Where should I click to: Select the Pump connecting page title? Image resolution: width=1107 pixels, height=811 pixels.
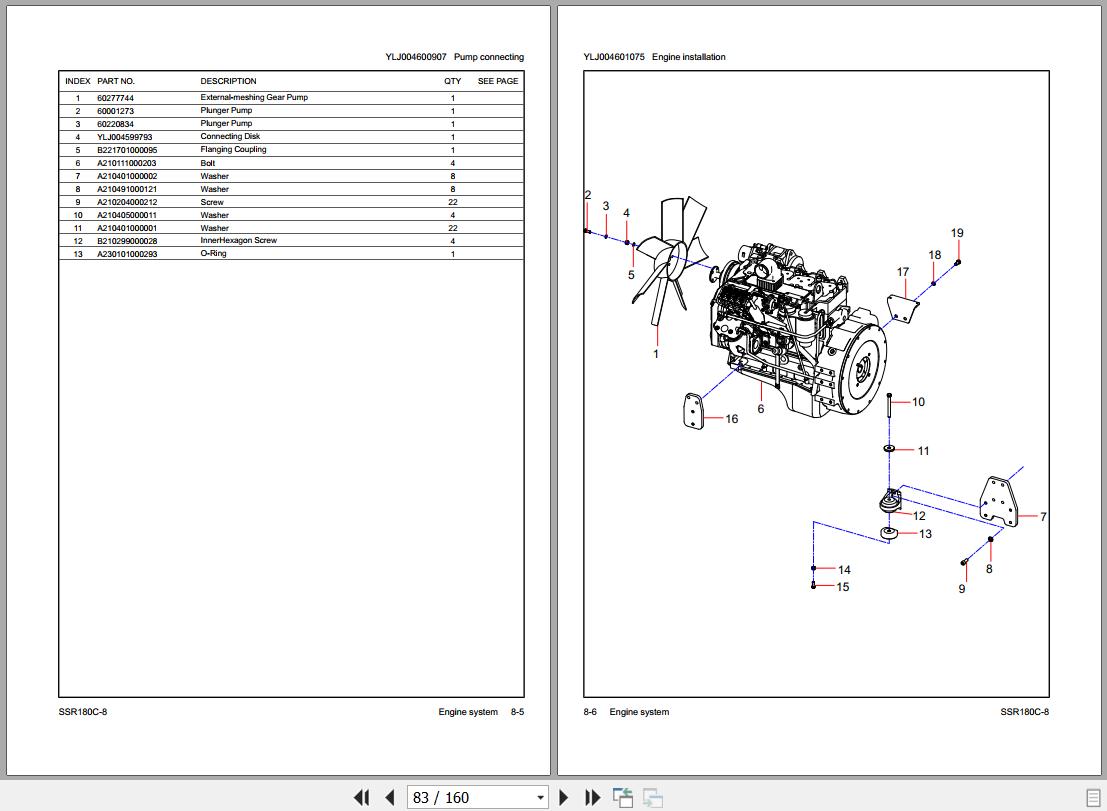tap(488, 57)
